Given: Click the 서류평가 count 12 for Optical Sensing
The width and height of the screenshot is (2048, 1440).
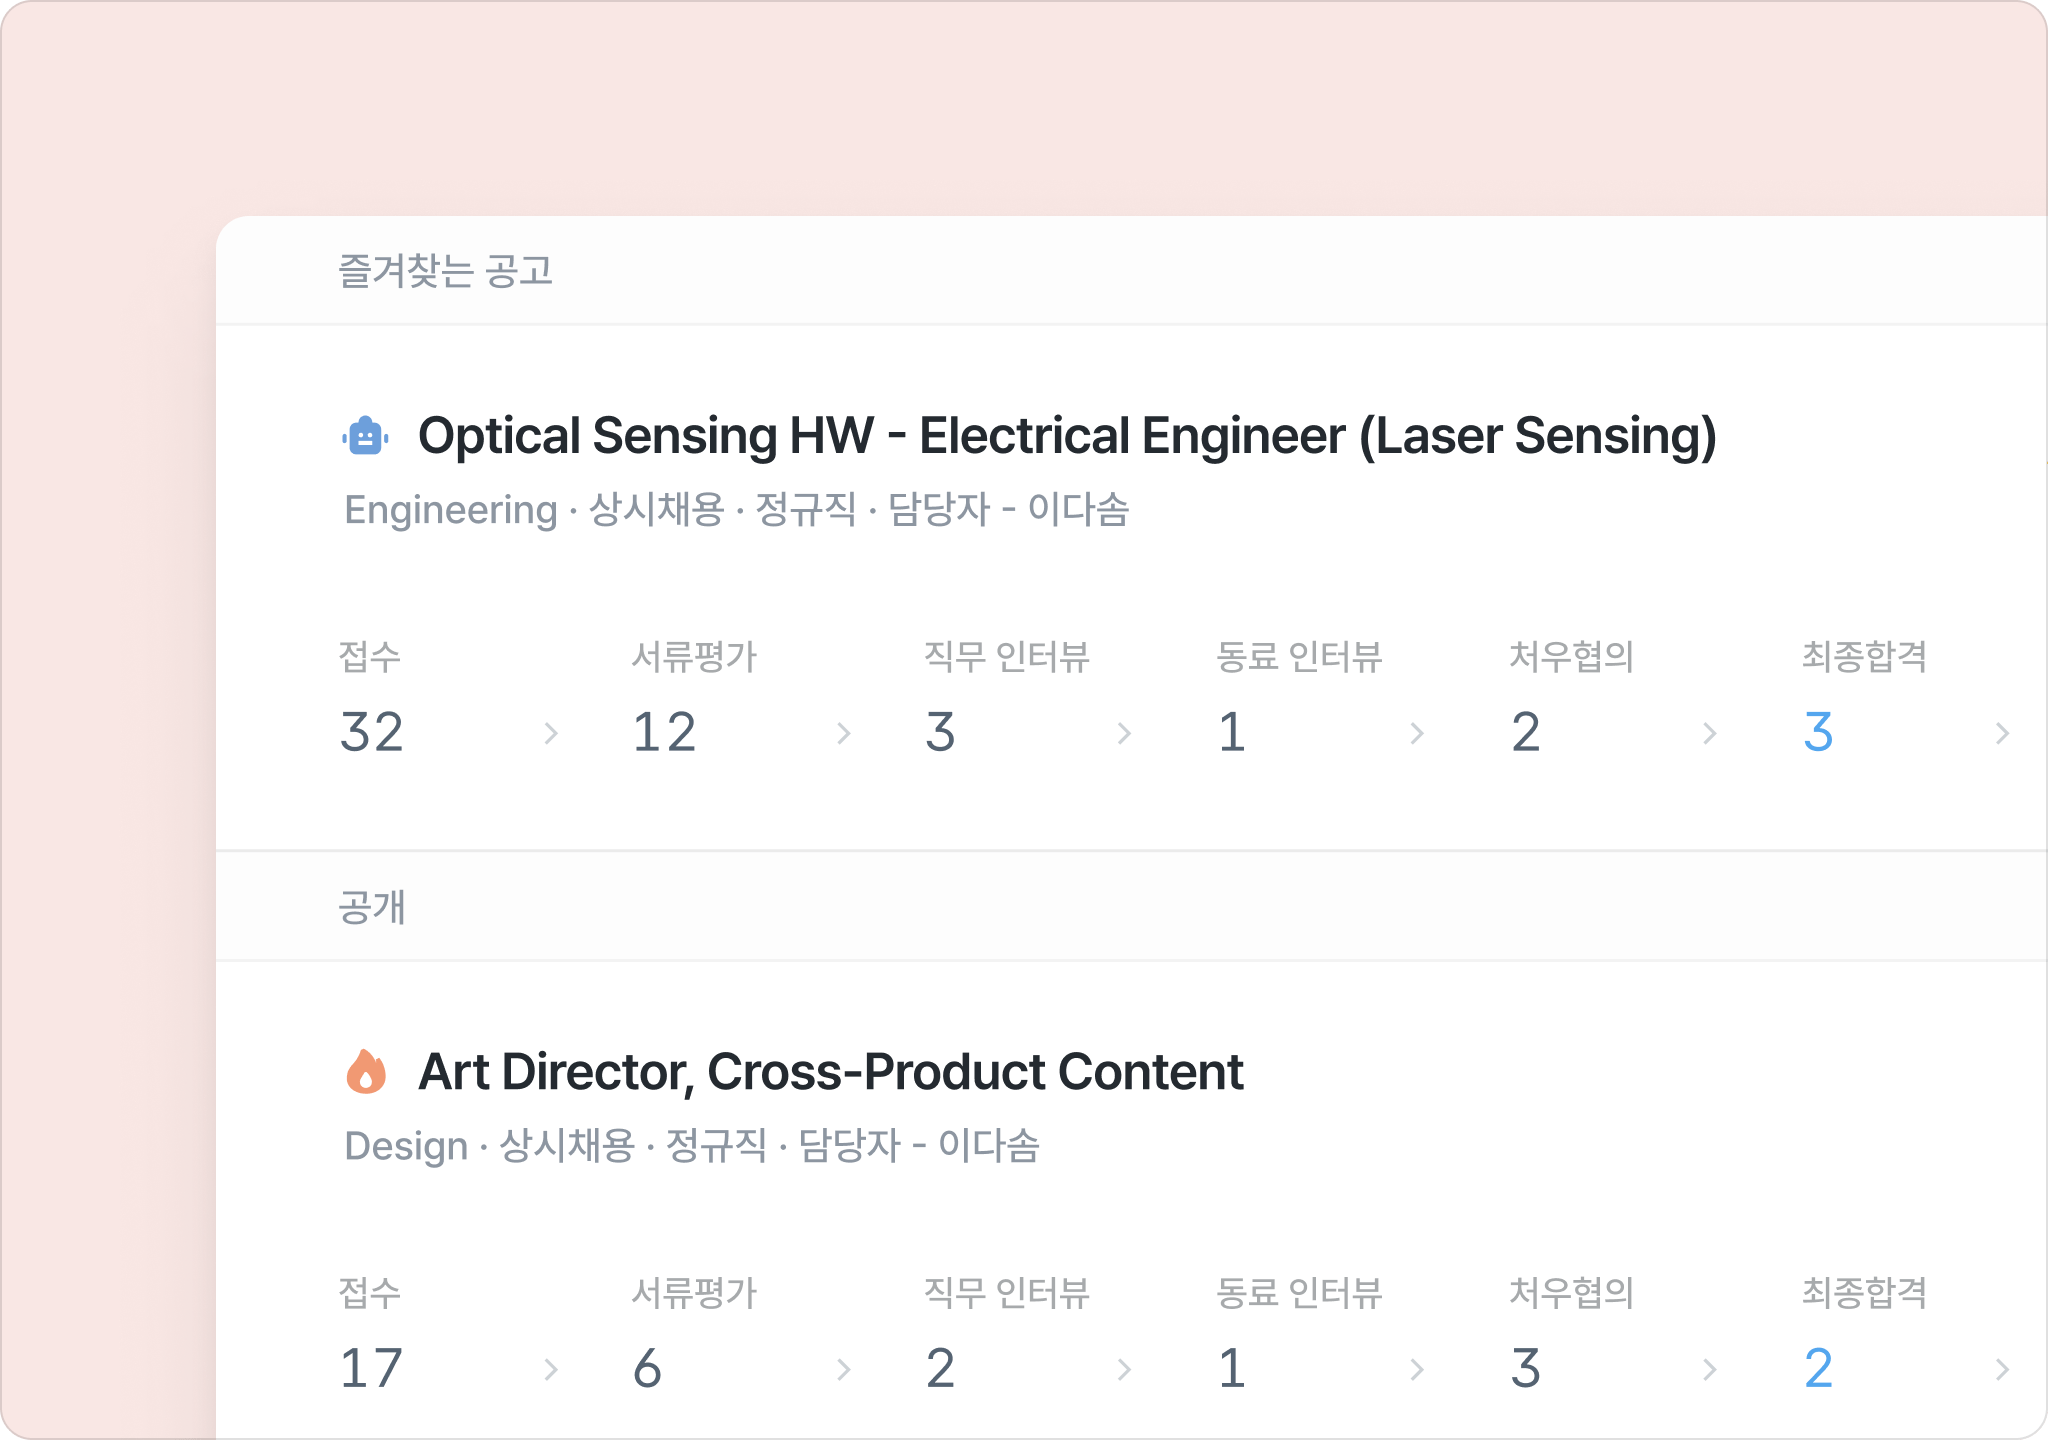Looking at the screenshot, I should 664,732.
